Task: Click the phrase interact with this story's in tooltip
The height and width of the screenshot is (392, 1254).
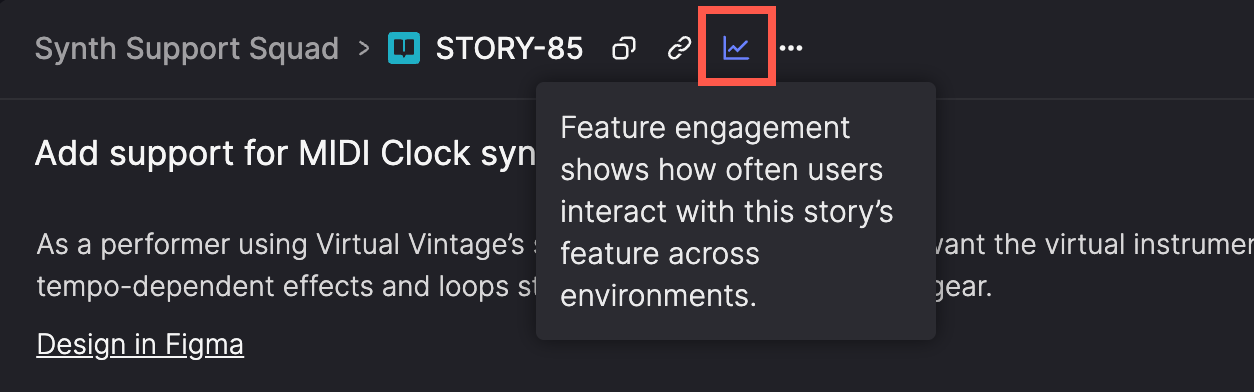Action: click(x=726, y=212)
